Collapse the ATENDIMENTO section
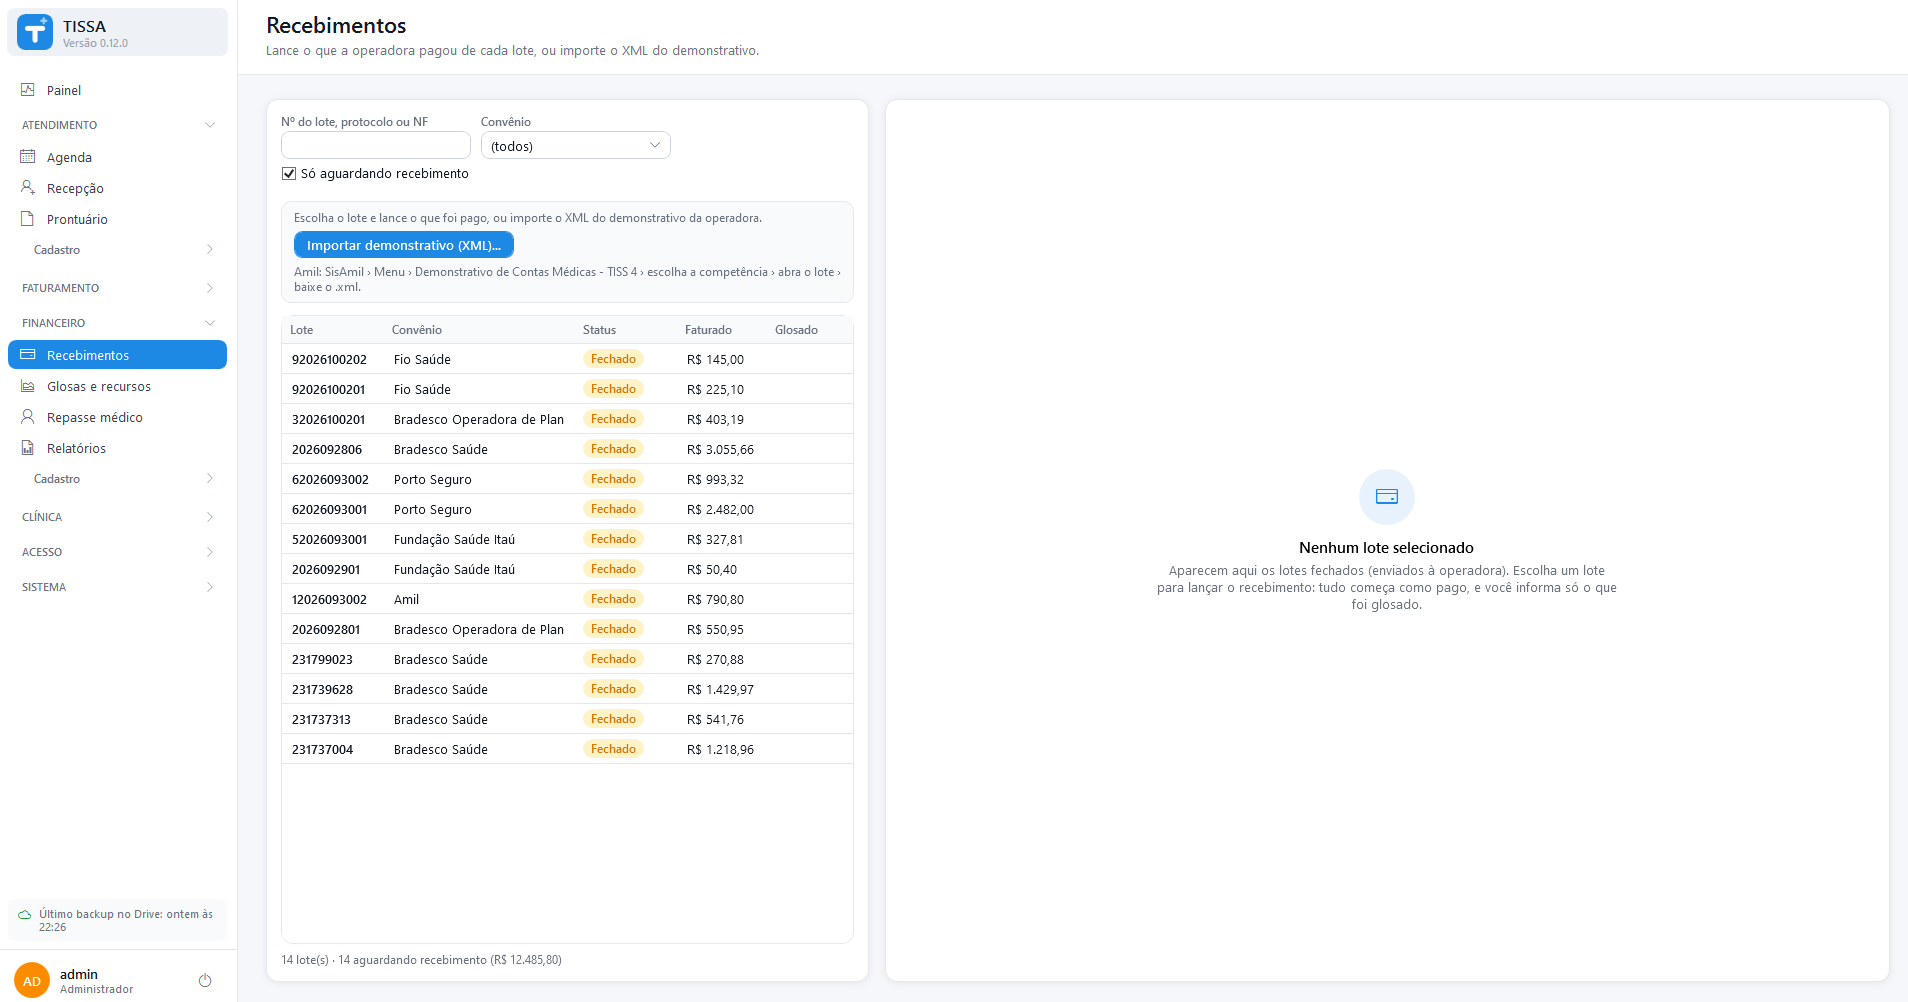This screenshot has width=1908, height=1002. click(118, 125)
